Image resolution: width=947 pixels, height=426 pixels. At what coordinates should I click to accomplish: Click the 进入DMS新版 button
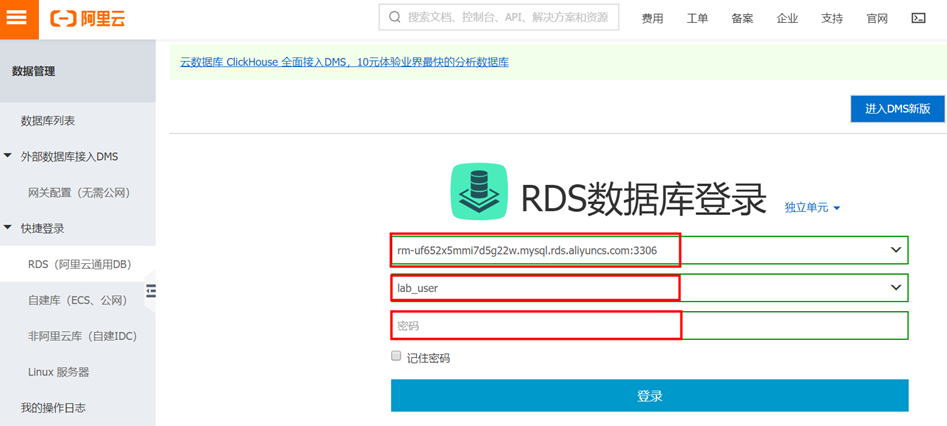coord(897,109)
